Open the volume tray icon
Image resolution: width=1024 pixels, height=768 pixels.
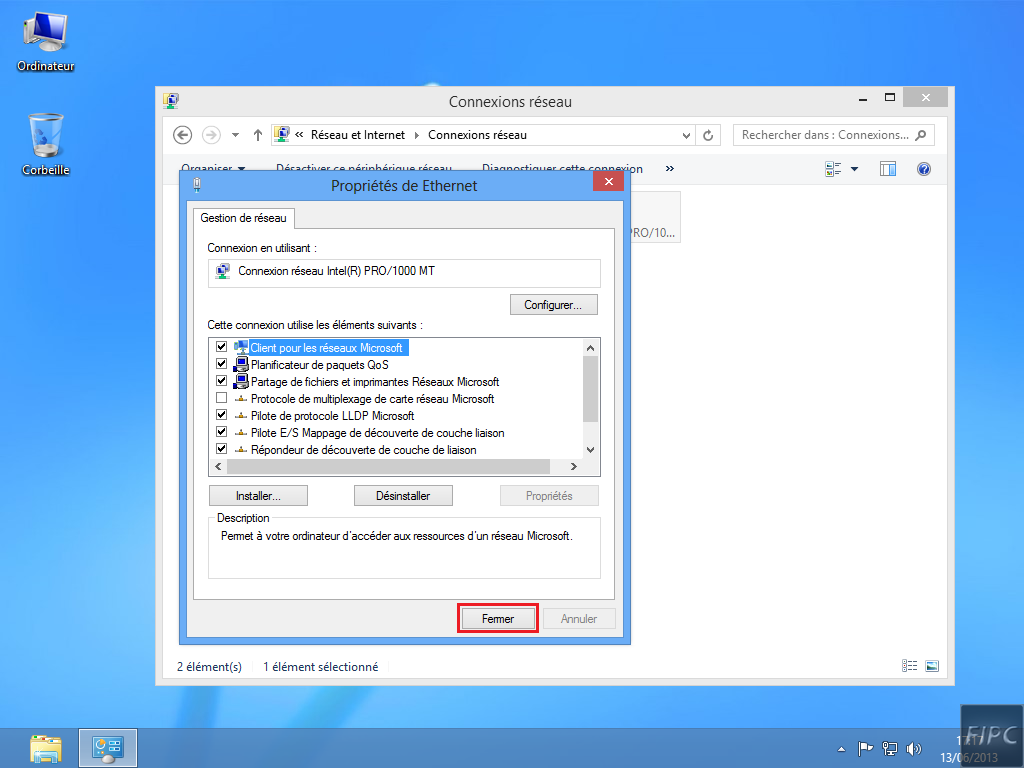click(914, 749)
